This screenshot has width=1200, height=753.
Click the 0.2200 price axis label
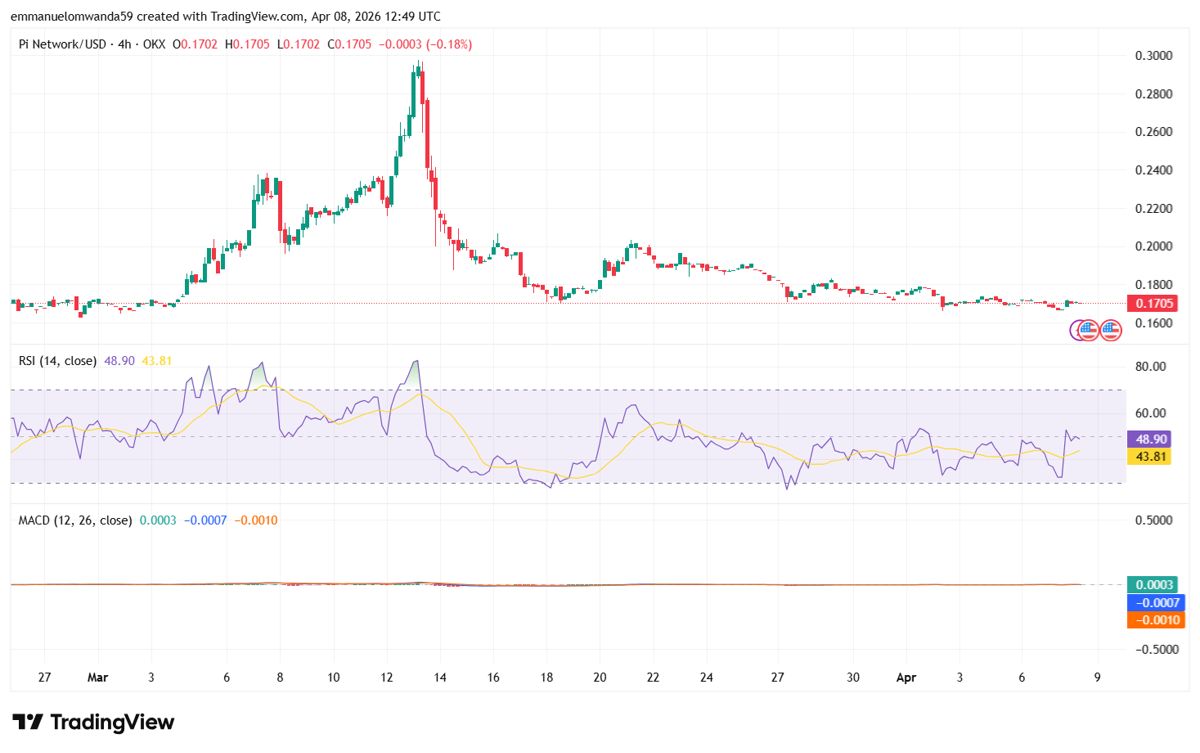pos(1153,209)
